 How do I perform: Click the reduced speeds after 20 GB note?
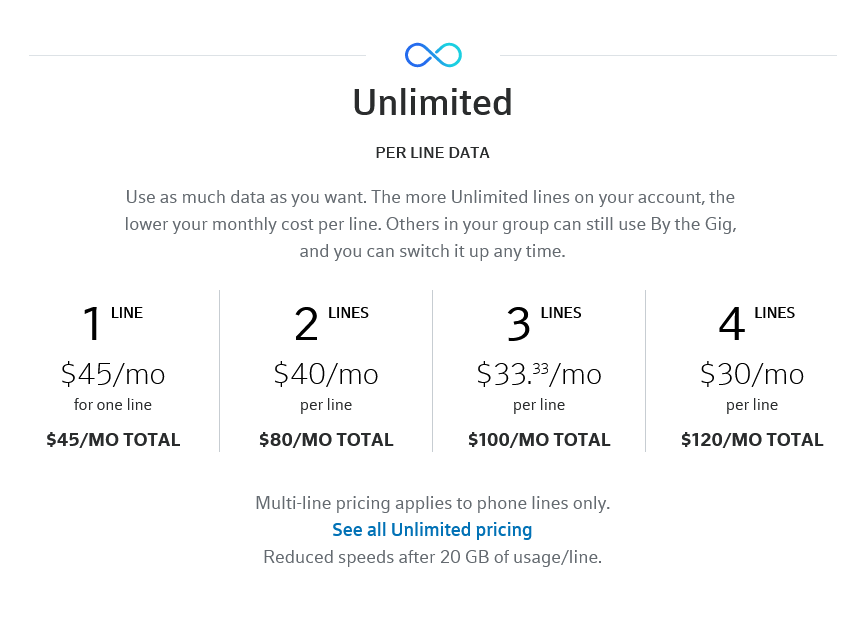coord(432,557)
